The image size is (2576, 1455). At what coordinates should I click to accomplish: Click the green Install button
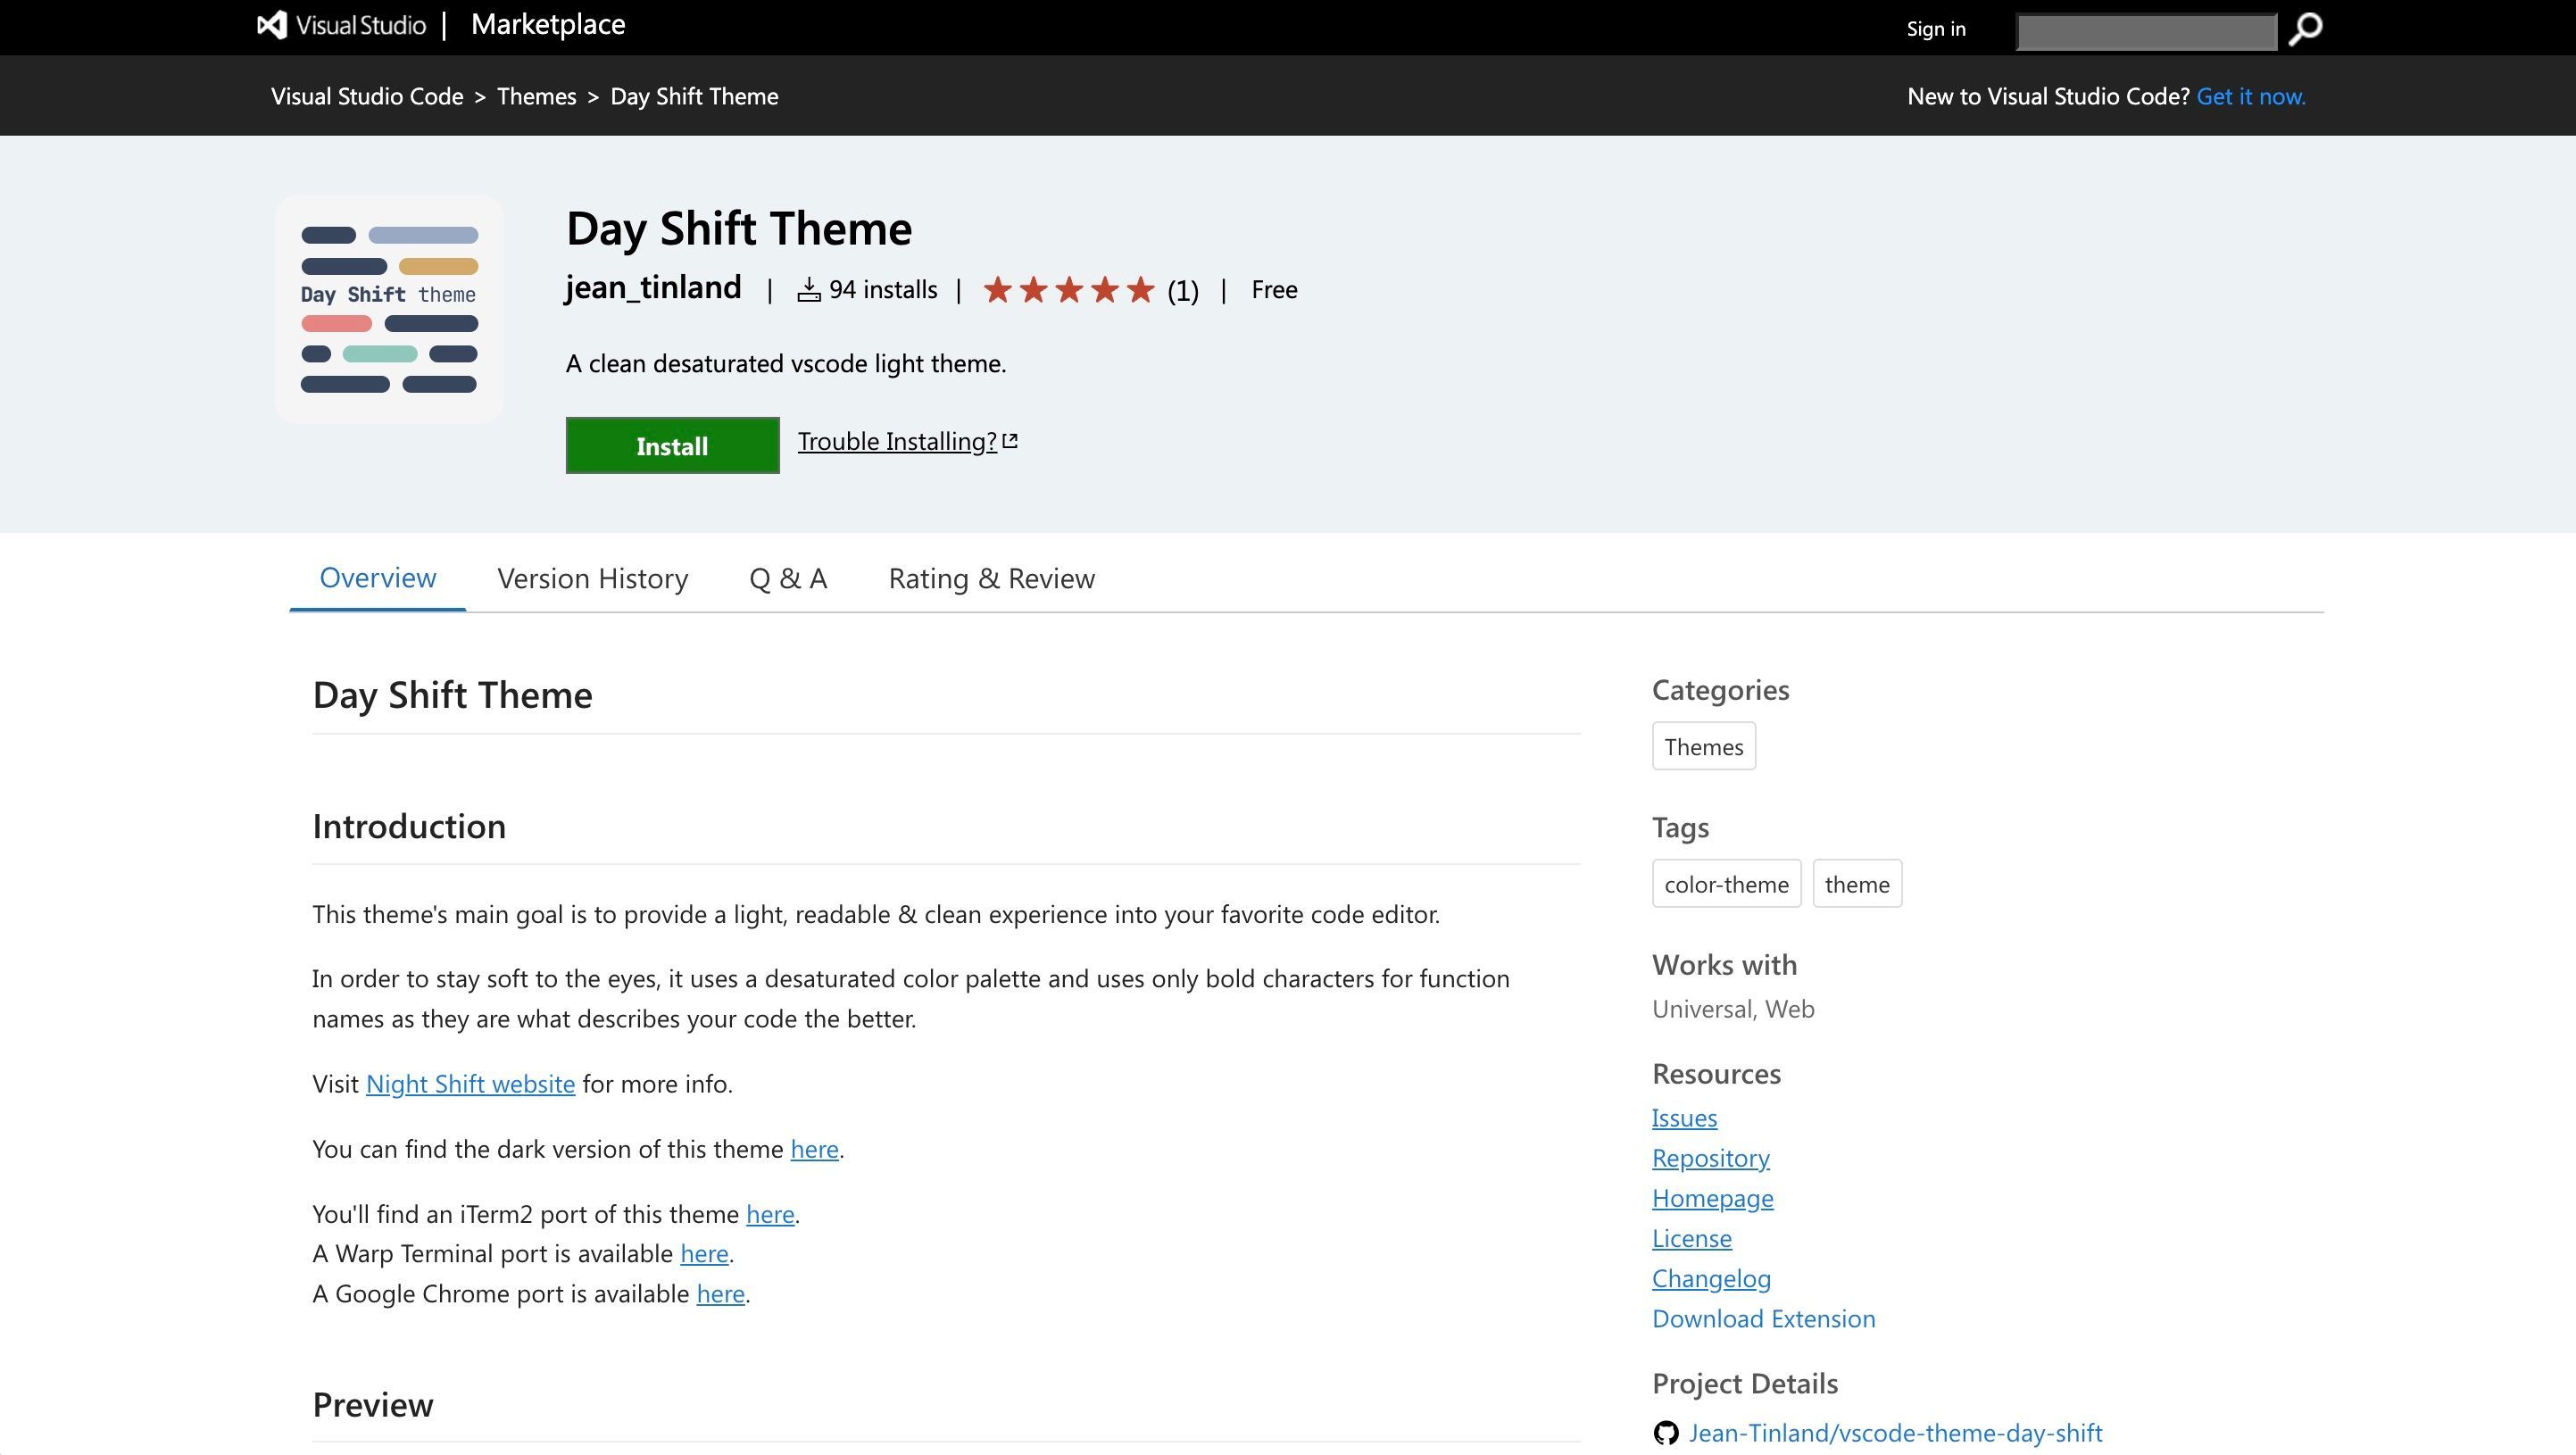672,445
